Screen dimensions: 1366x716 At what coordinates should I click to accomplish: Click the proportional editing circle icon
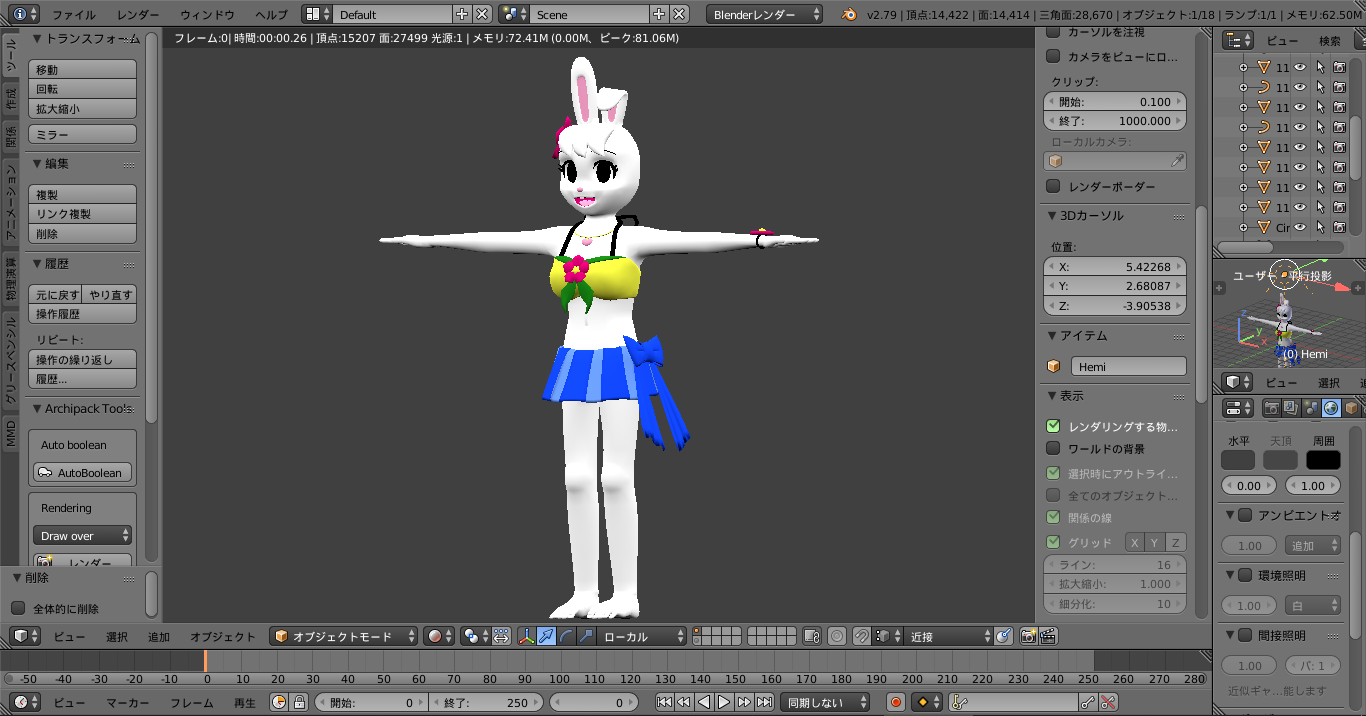coord(837,636)
